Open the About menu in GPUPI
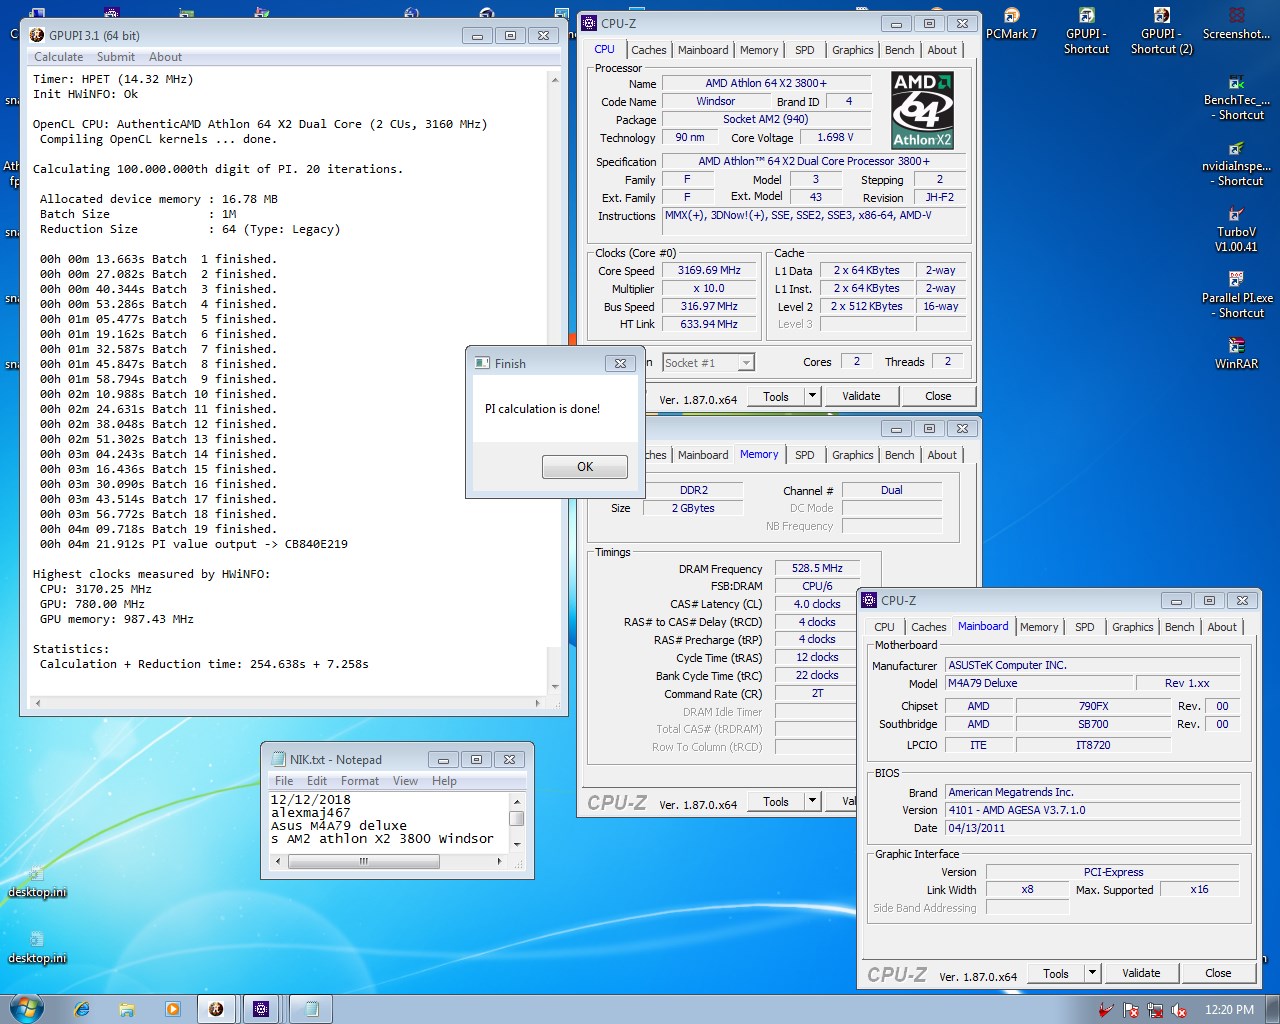1280x1024 pixels. (165, 57)
